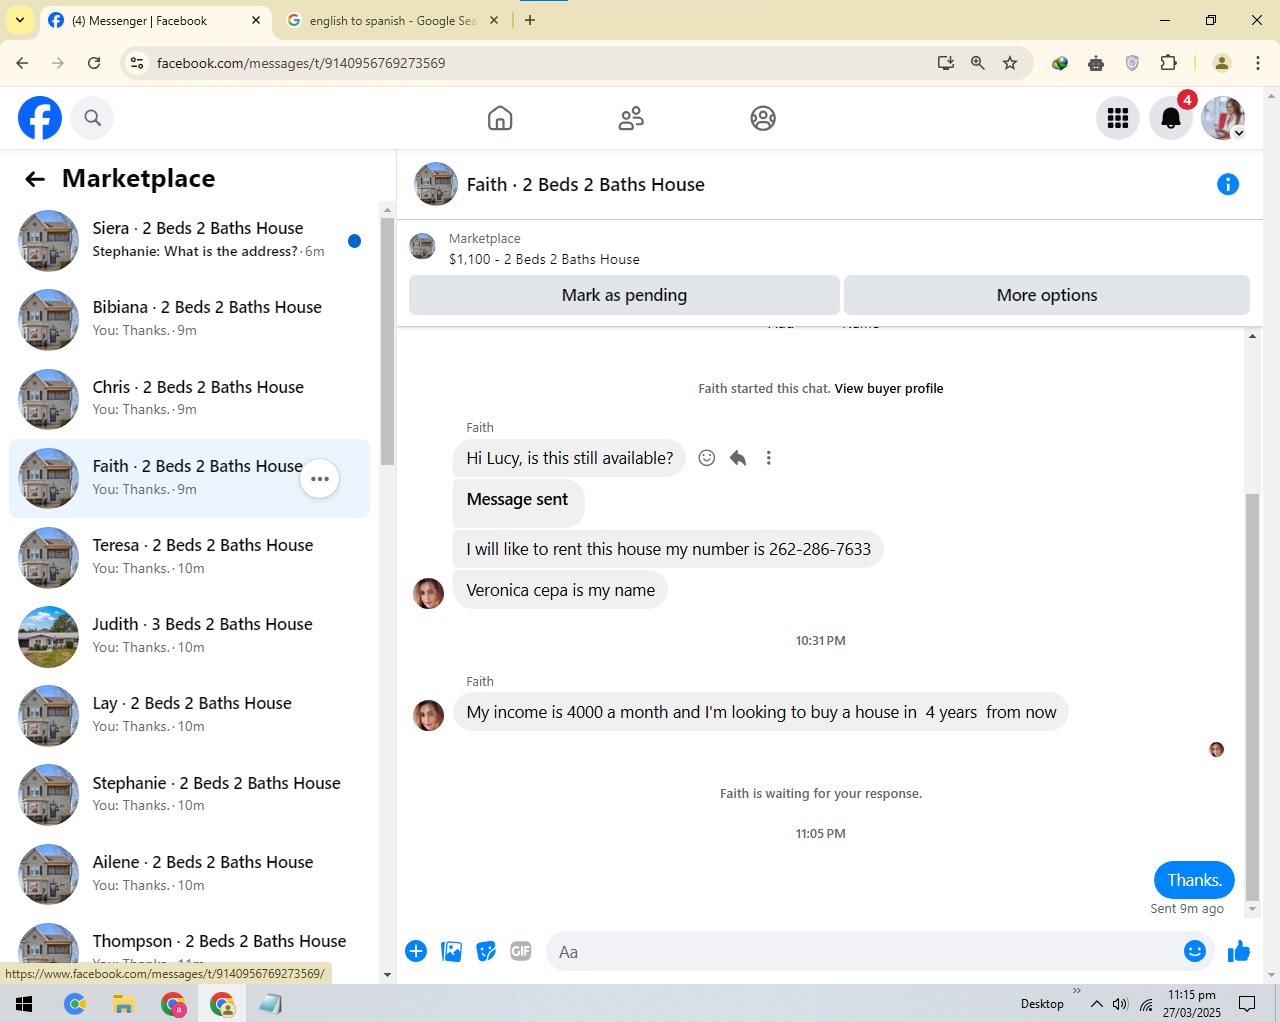Open Siera's 2 Beds 2 Baths conversation
1280x1022 pixels.
point(190,240)
